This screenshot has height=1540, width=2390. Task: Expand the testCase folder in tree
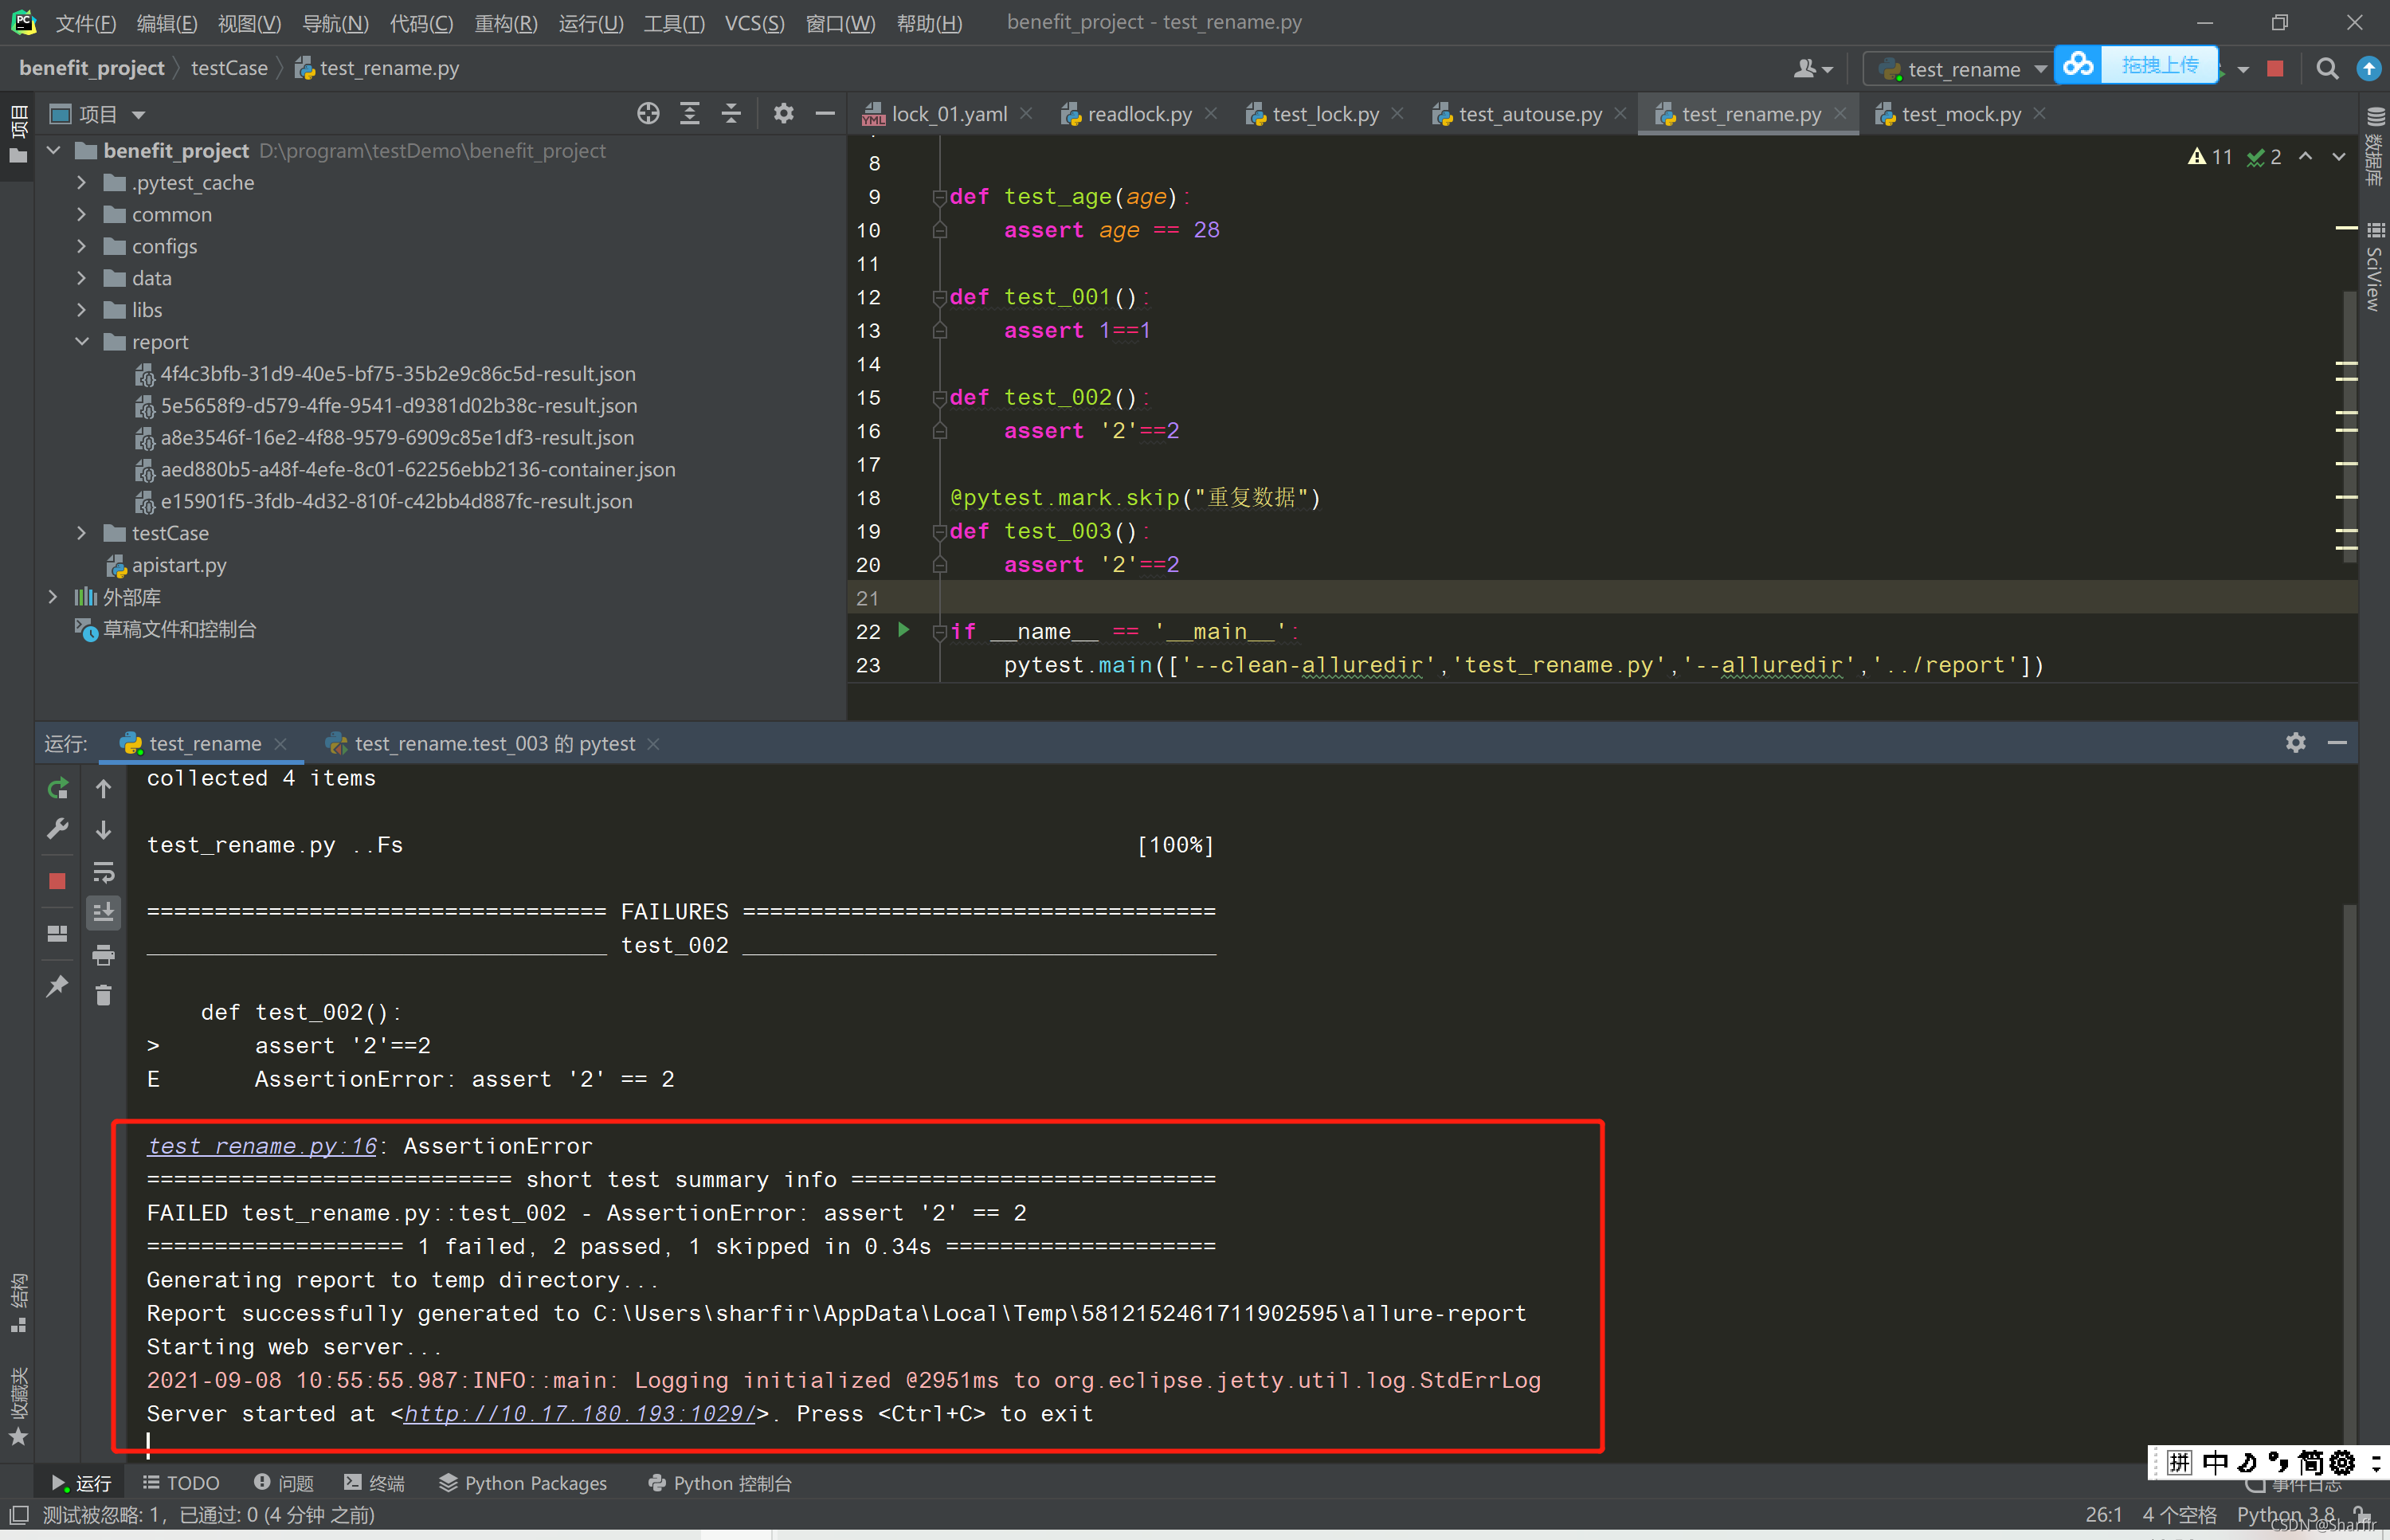[82, 533]
